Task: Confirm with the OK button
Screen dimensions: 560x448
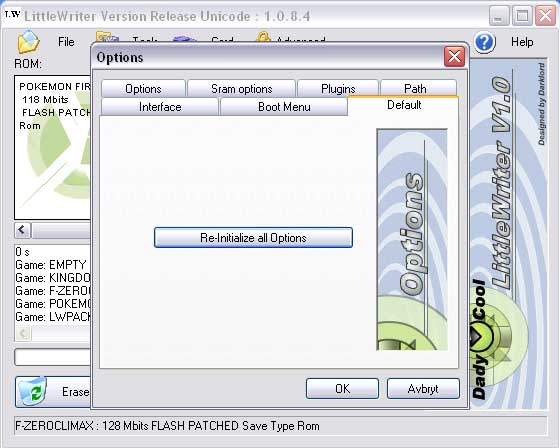Action: pyautogui.click(x=342, y=388)
